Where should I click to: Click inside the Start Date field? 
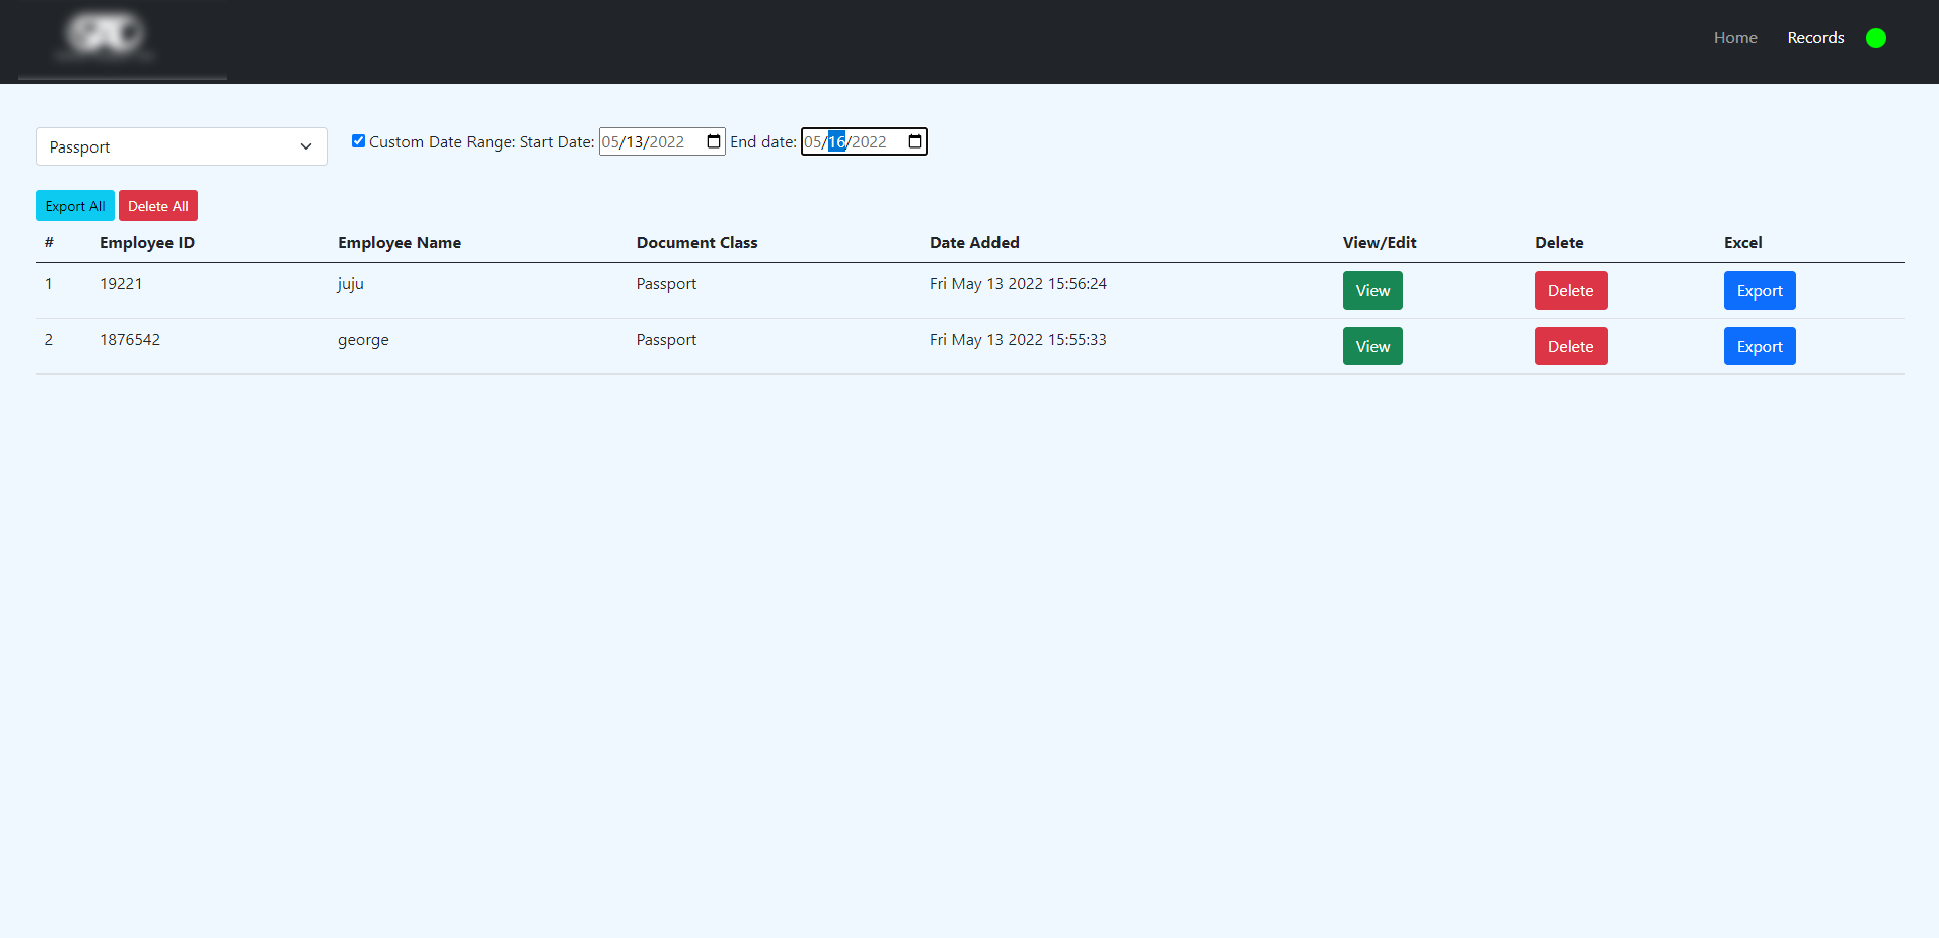point(650,141)
